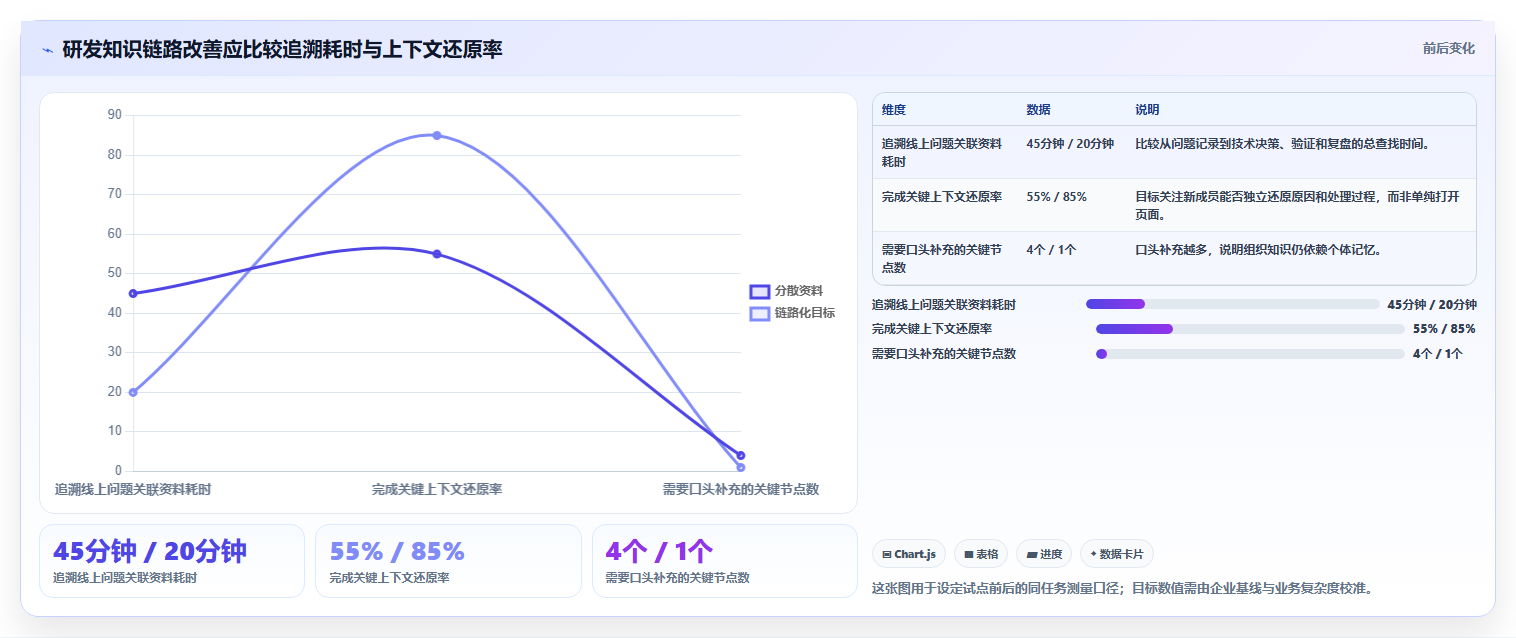Toggle 分散资料 series in chart legend
1516x638 pixels.
[786, 291]
